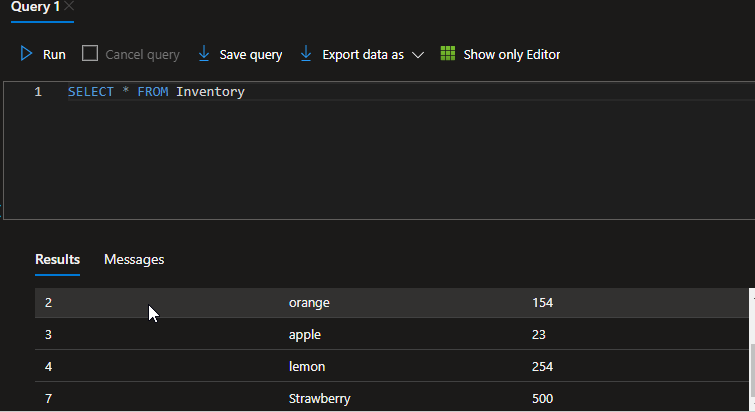The width and height of the screenshot is (755, 412).
Task: Click the green grid Show only Editor icon
Action: pos(448,53)
